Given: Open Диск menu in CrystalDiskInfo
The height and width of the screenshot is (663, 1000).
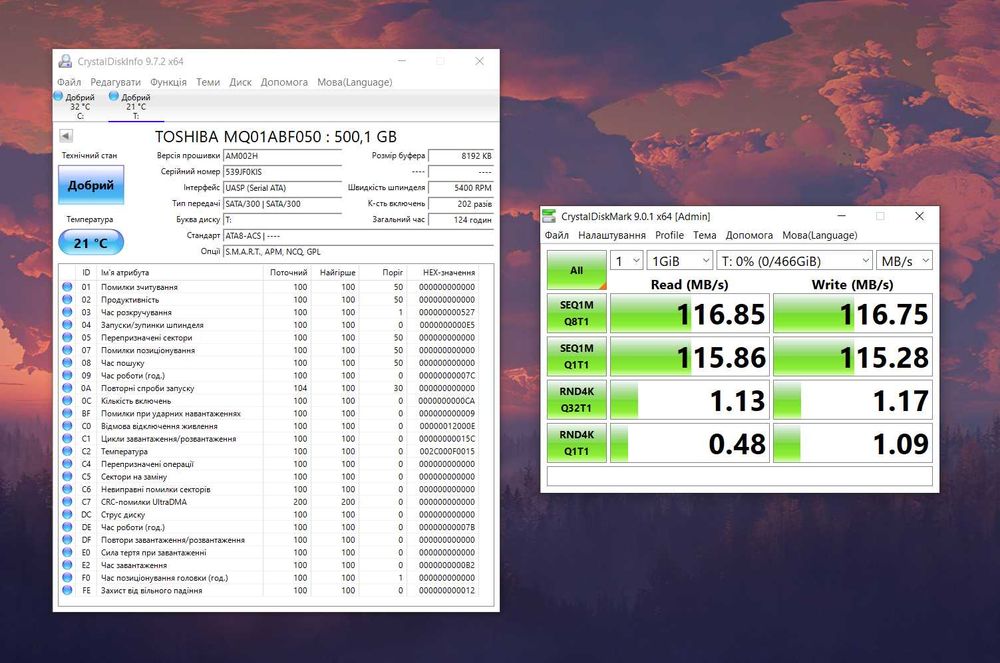Looking at the screenshot, I should point(240,82).
